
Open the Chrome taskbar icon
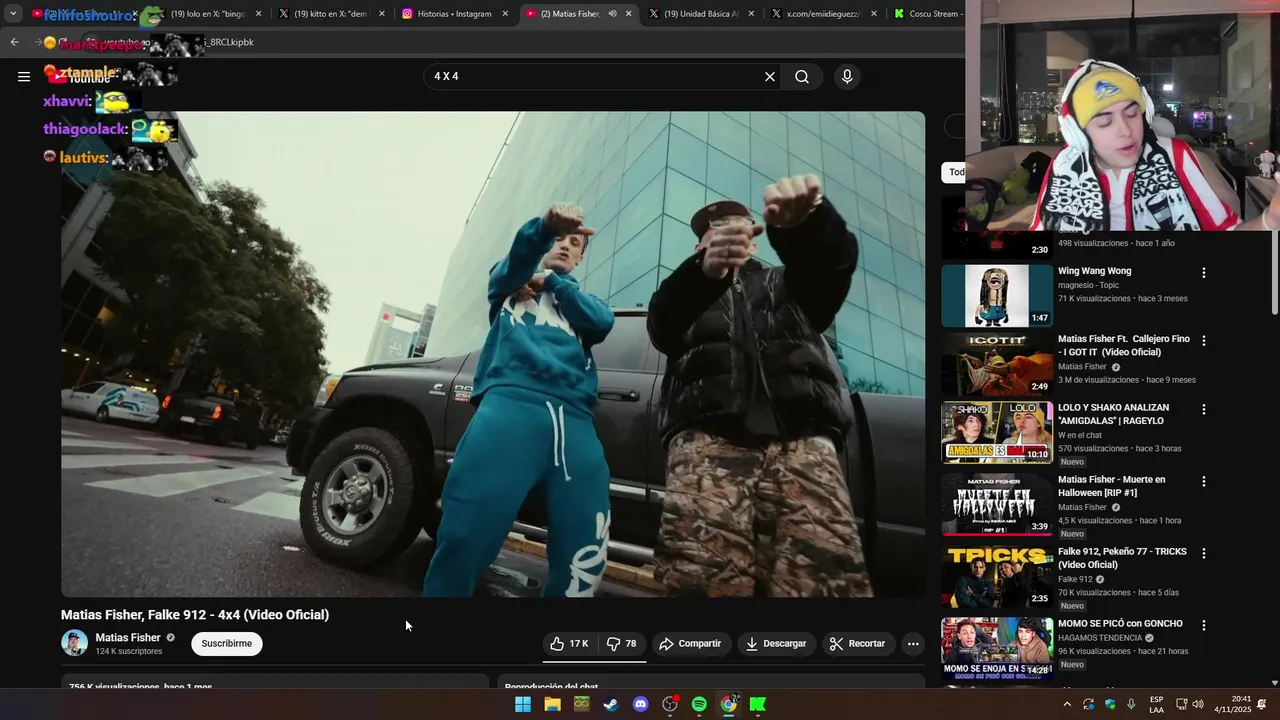pos(728,704)
